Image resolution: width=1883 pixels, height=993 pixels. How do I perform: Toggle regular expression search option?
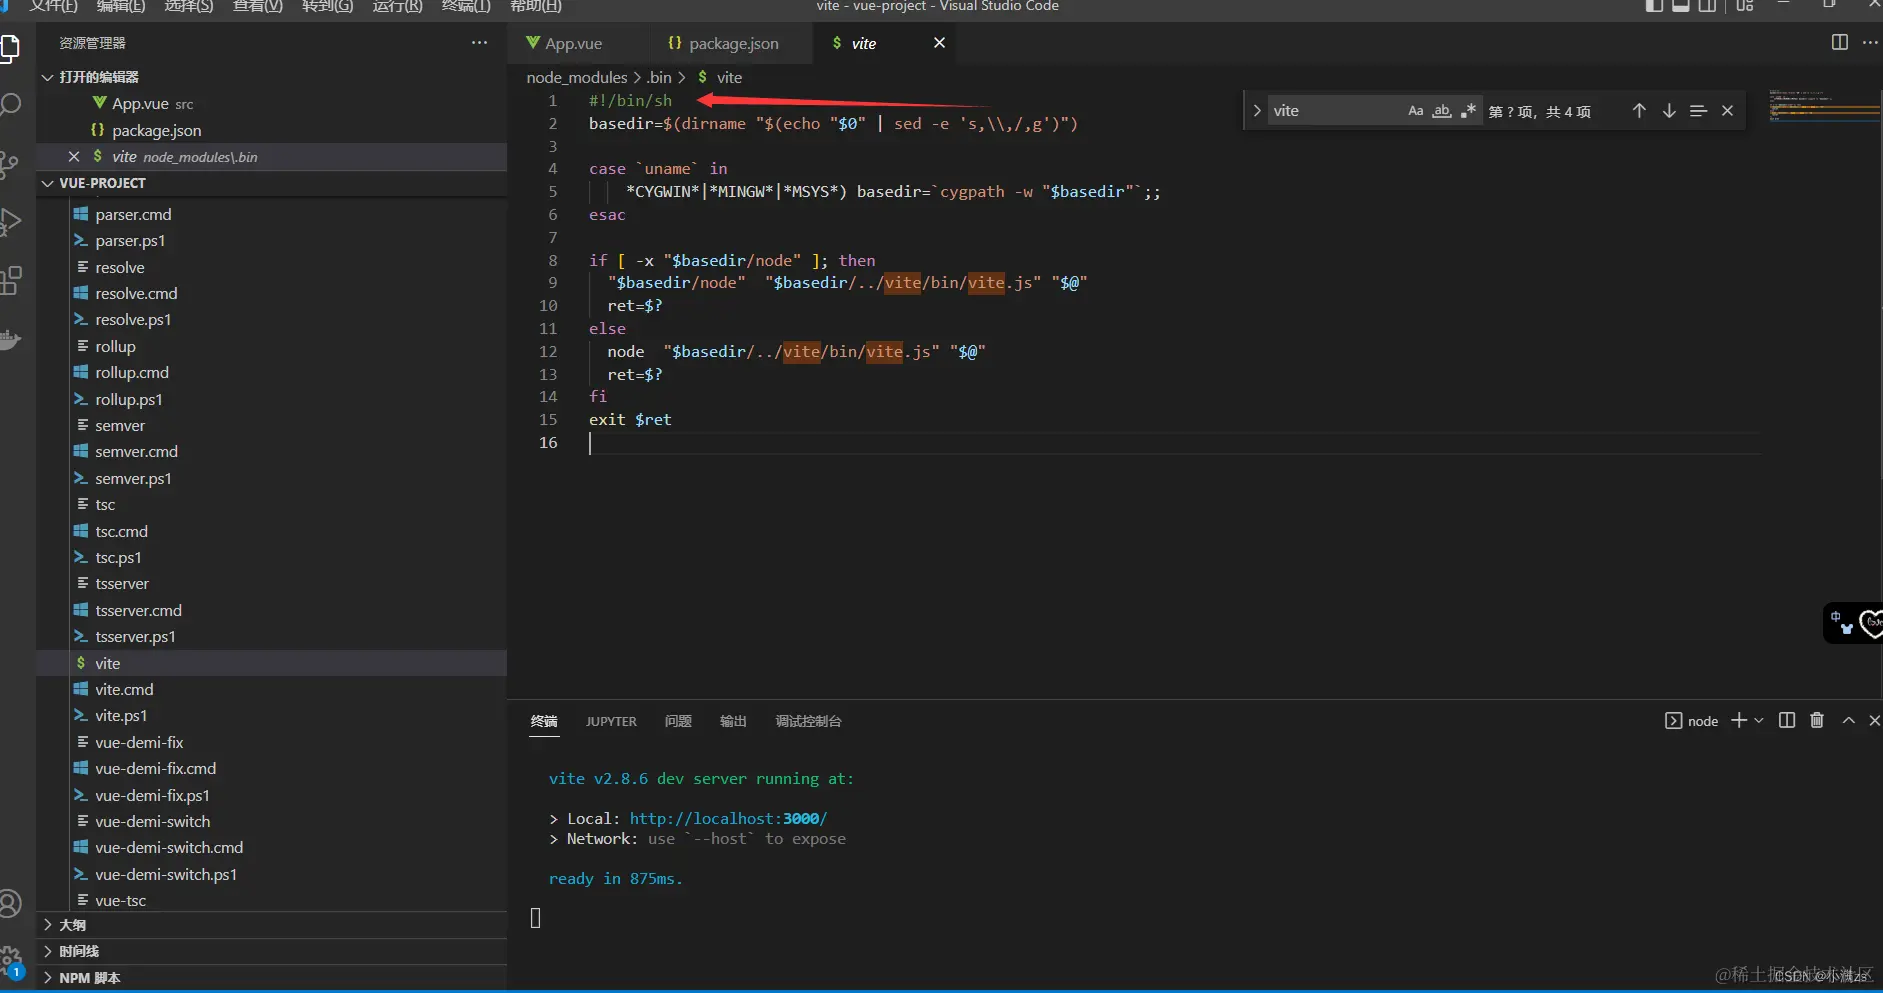1467,111
